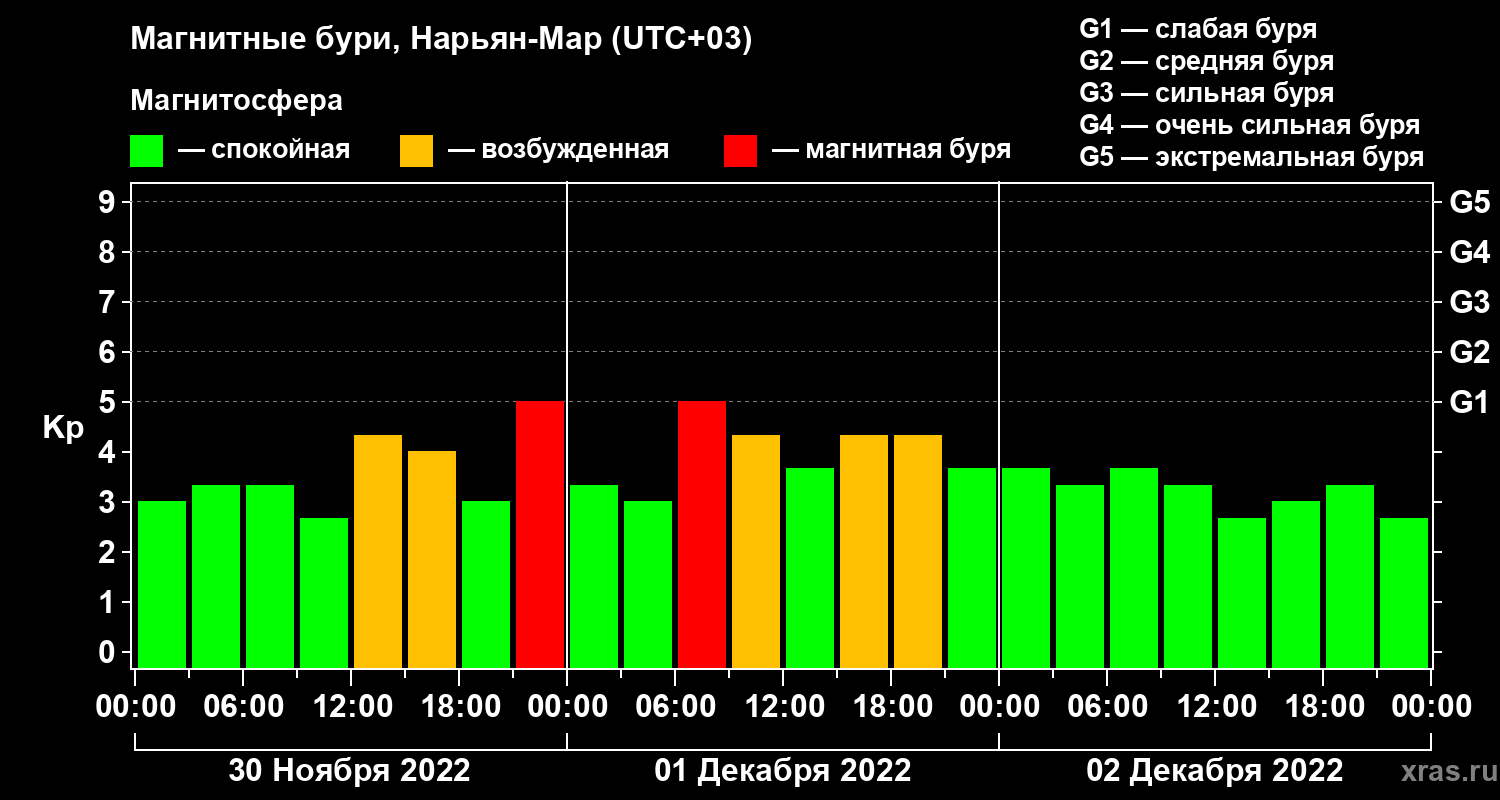
Task: Click the '— возбужденная' legend label
Action: pos(558,150)
